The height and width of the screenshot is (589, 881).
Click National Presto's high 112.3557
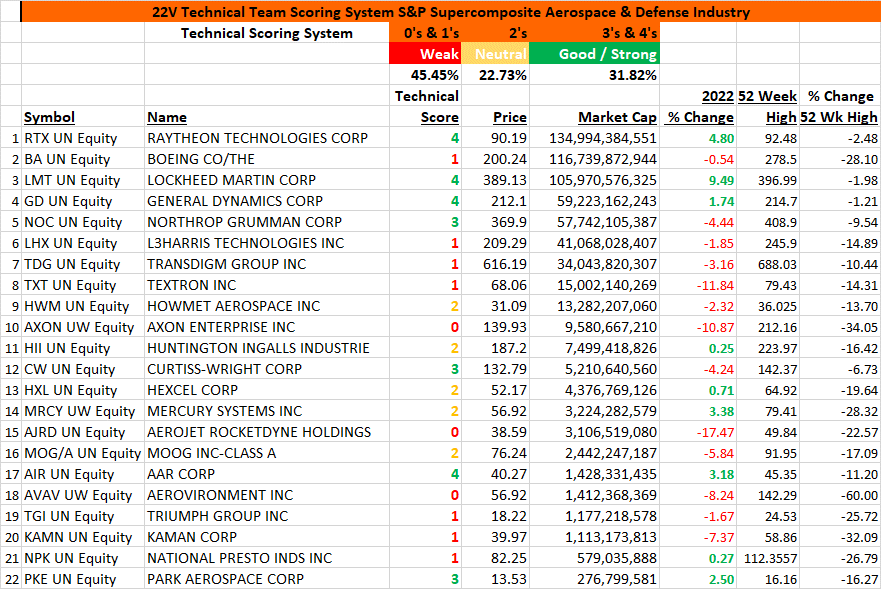768,558
